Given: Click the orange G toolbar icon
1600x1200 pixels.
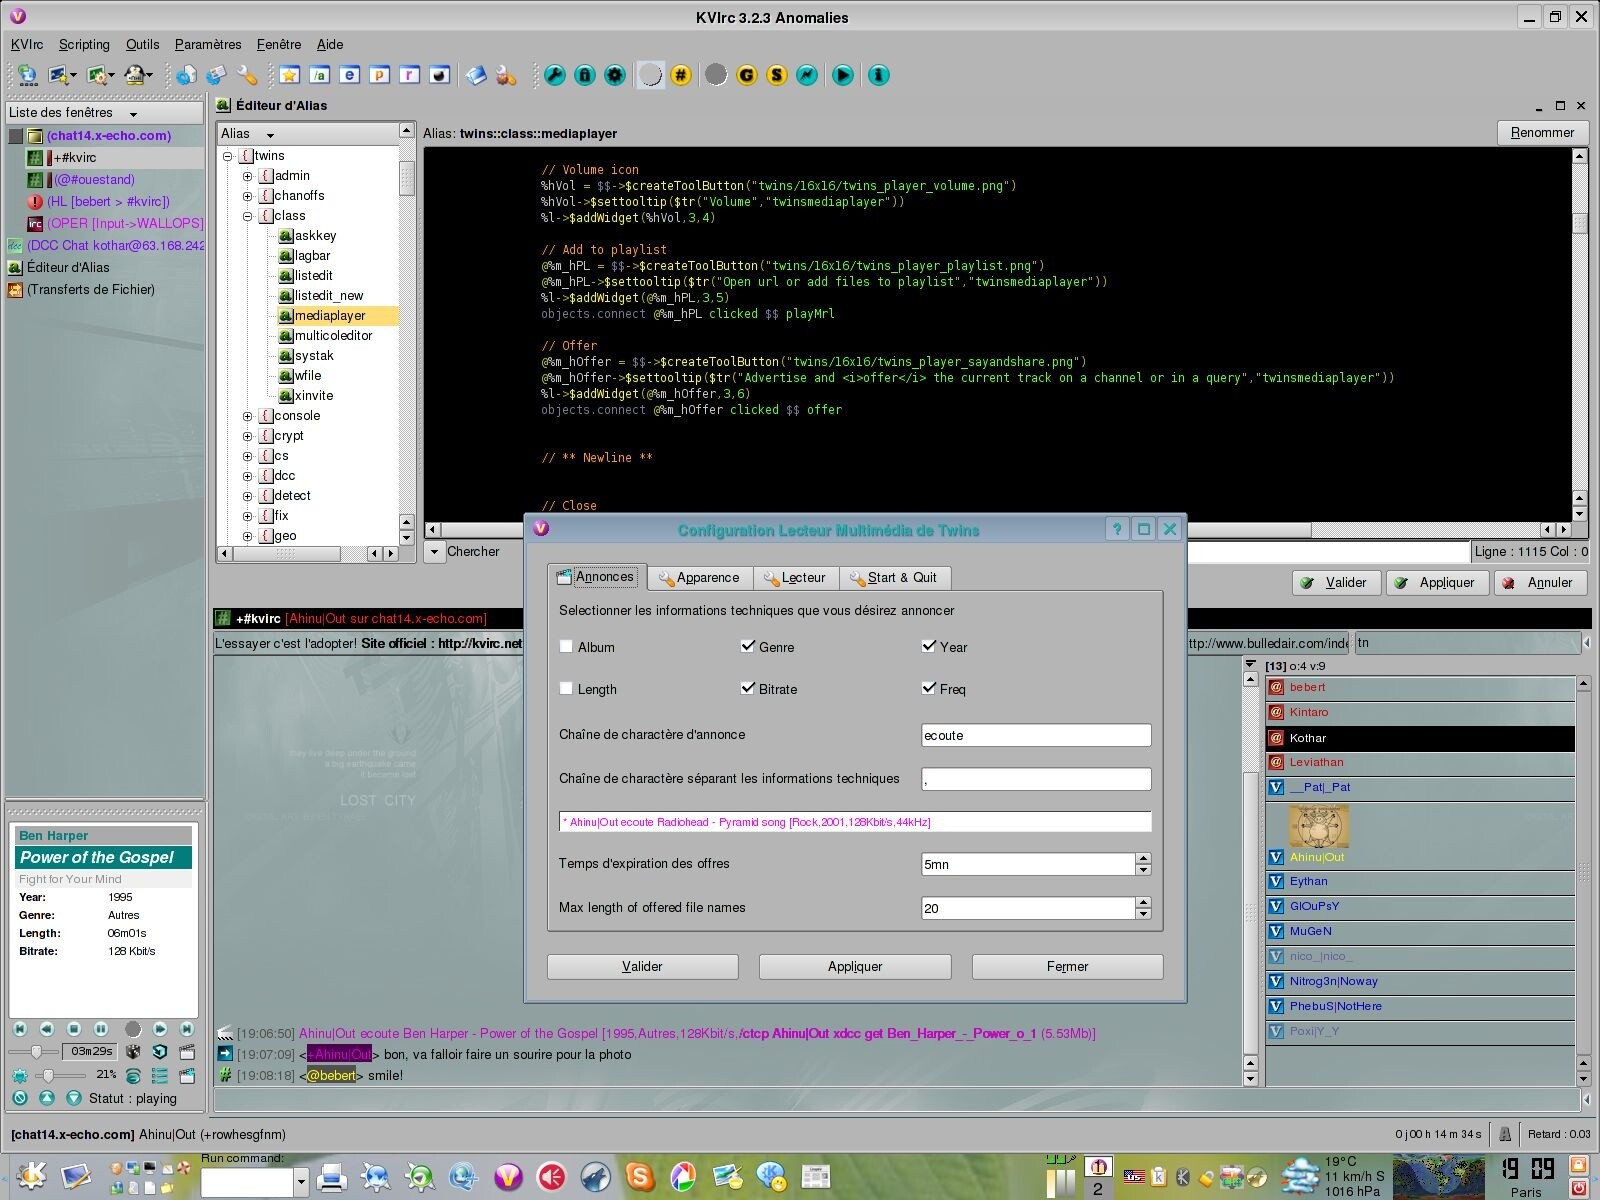Looking at the screenshot, I should coord(746,75).
